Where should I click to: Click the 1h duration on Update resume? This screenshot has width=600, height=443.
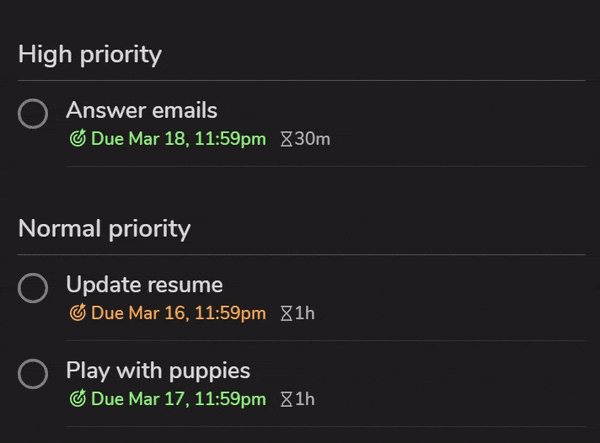coord(305,313)
